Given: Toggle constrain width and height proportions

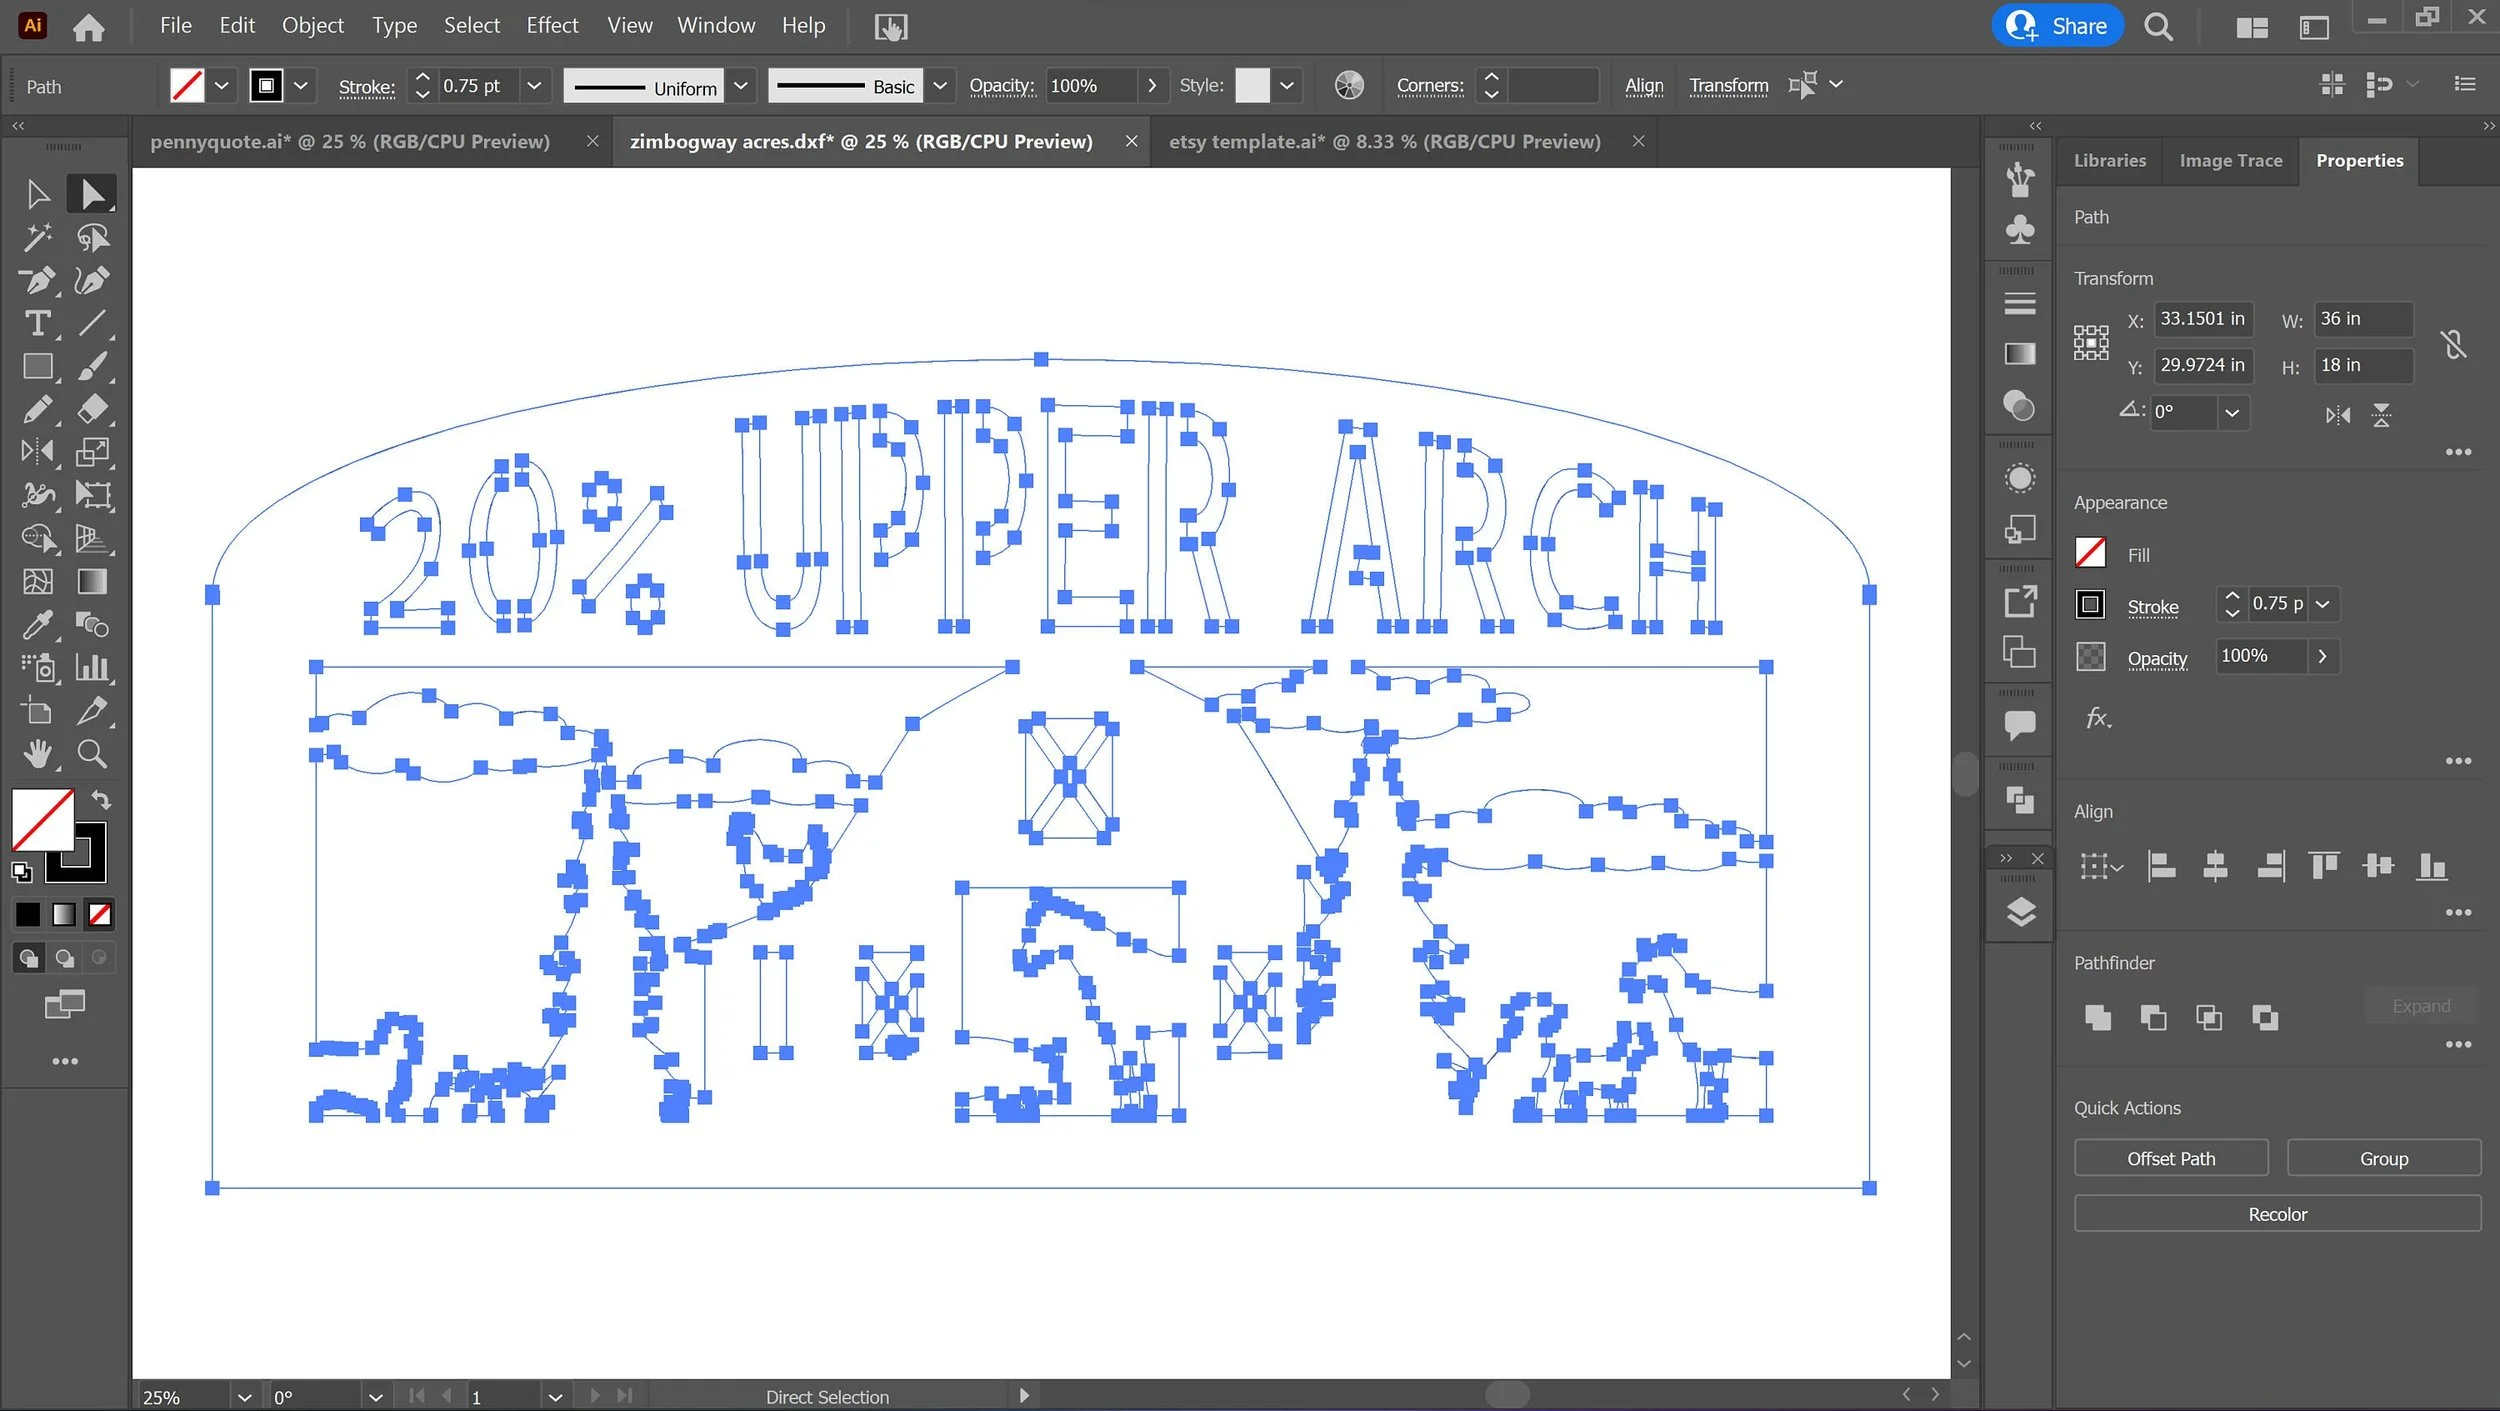Looking at the screenshot, I should (x=2453, y=344).
